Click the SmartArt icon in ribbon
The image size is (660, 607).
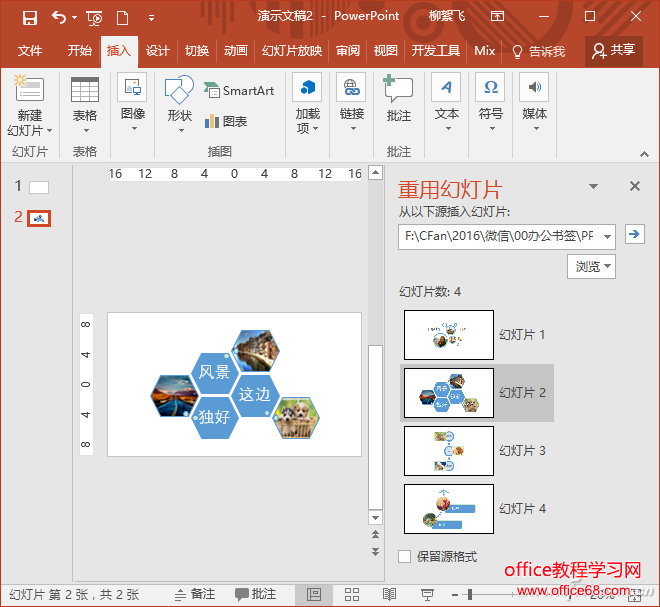click(239, 90)
